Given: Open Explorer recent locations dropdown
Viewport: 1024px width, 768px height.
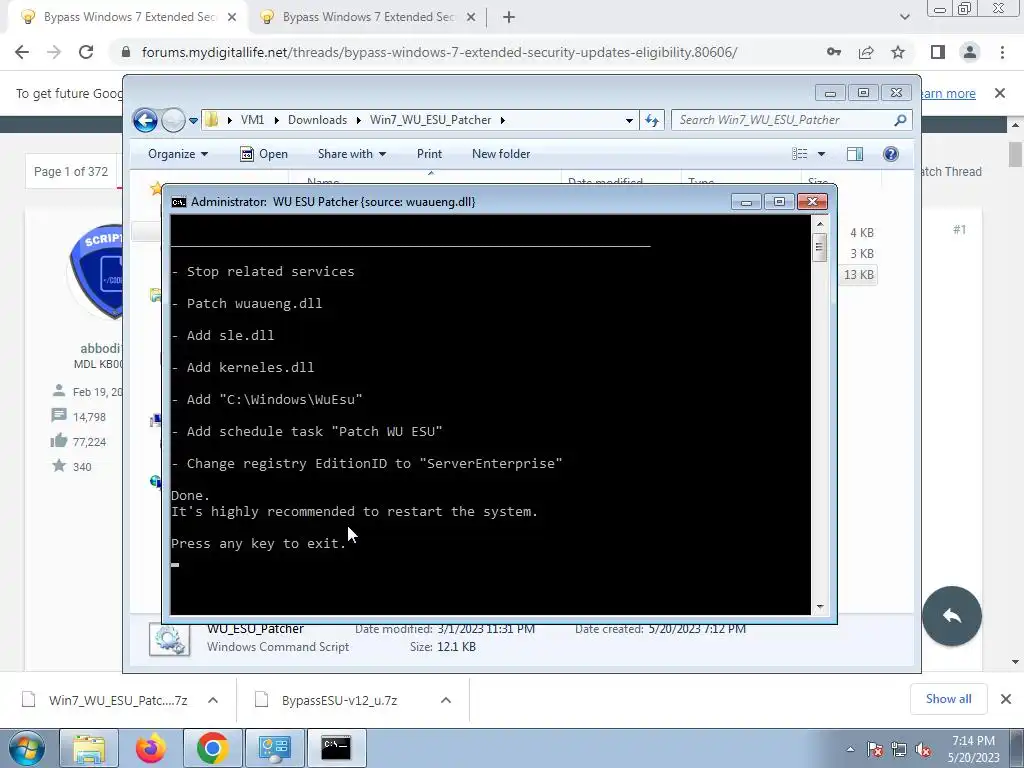Looking at the screenshot, I should [x=193, y=120].
